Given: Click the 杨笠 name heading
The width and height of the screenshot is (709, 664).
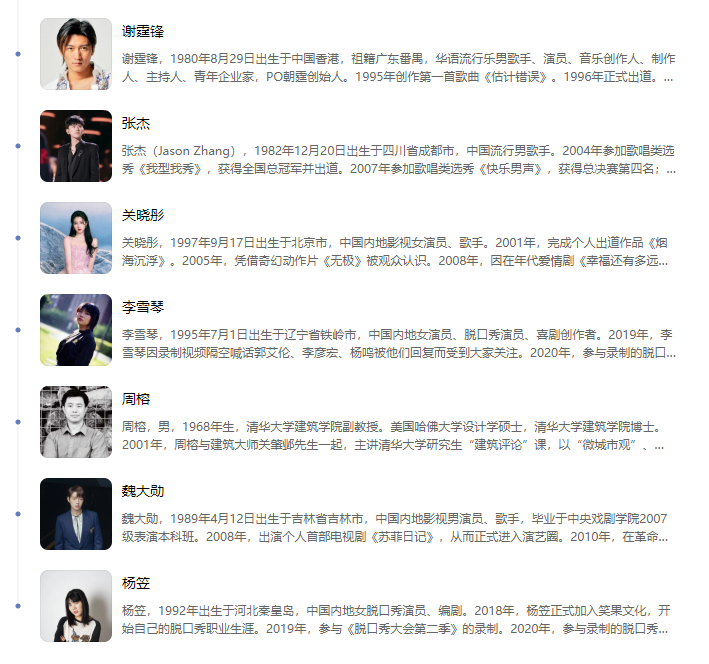Looking at the screenshot, I should tap(136, 583).
